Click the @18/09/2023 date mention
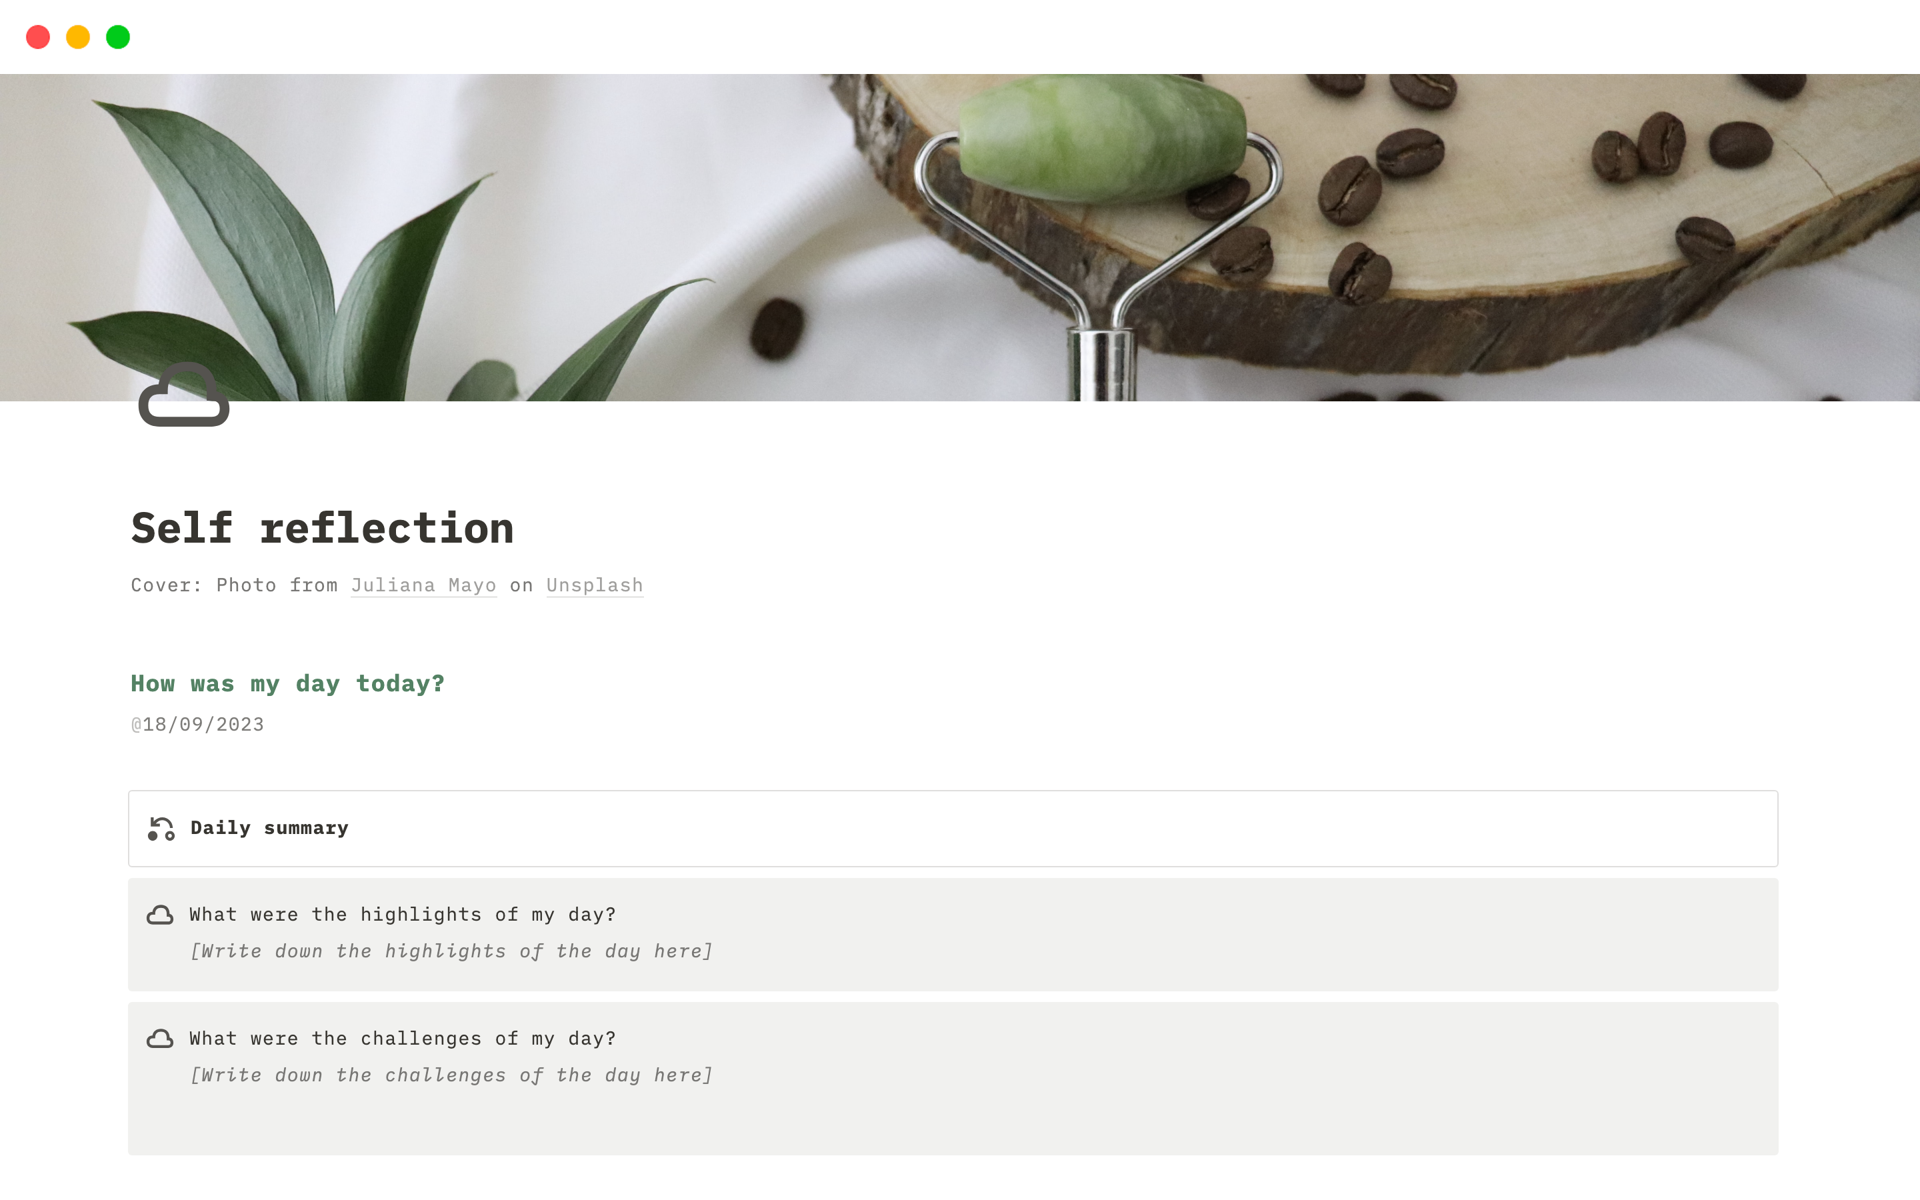 198,724
